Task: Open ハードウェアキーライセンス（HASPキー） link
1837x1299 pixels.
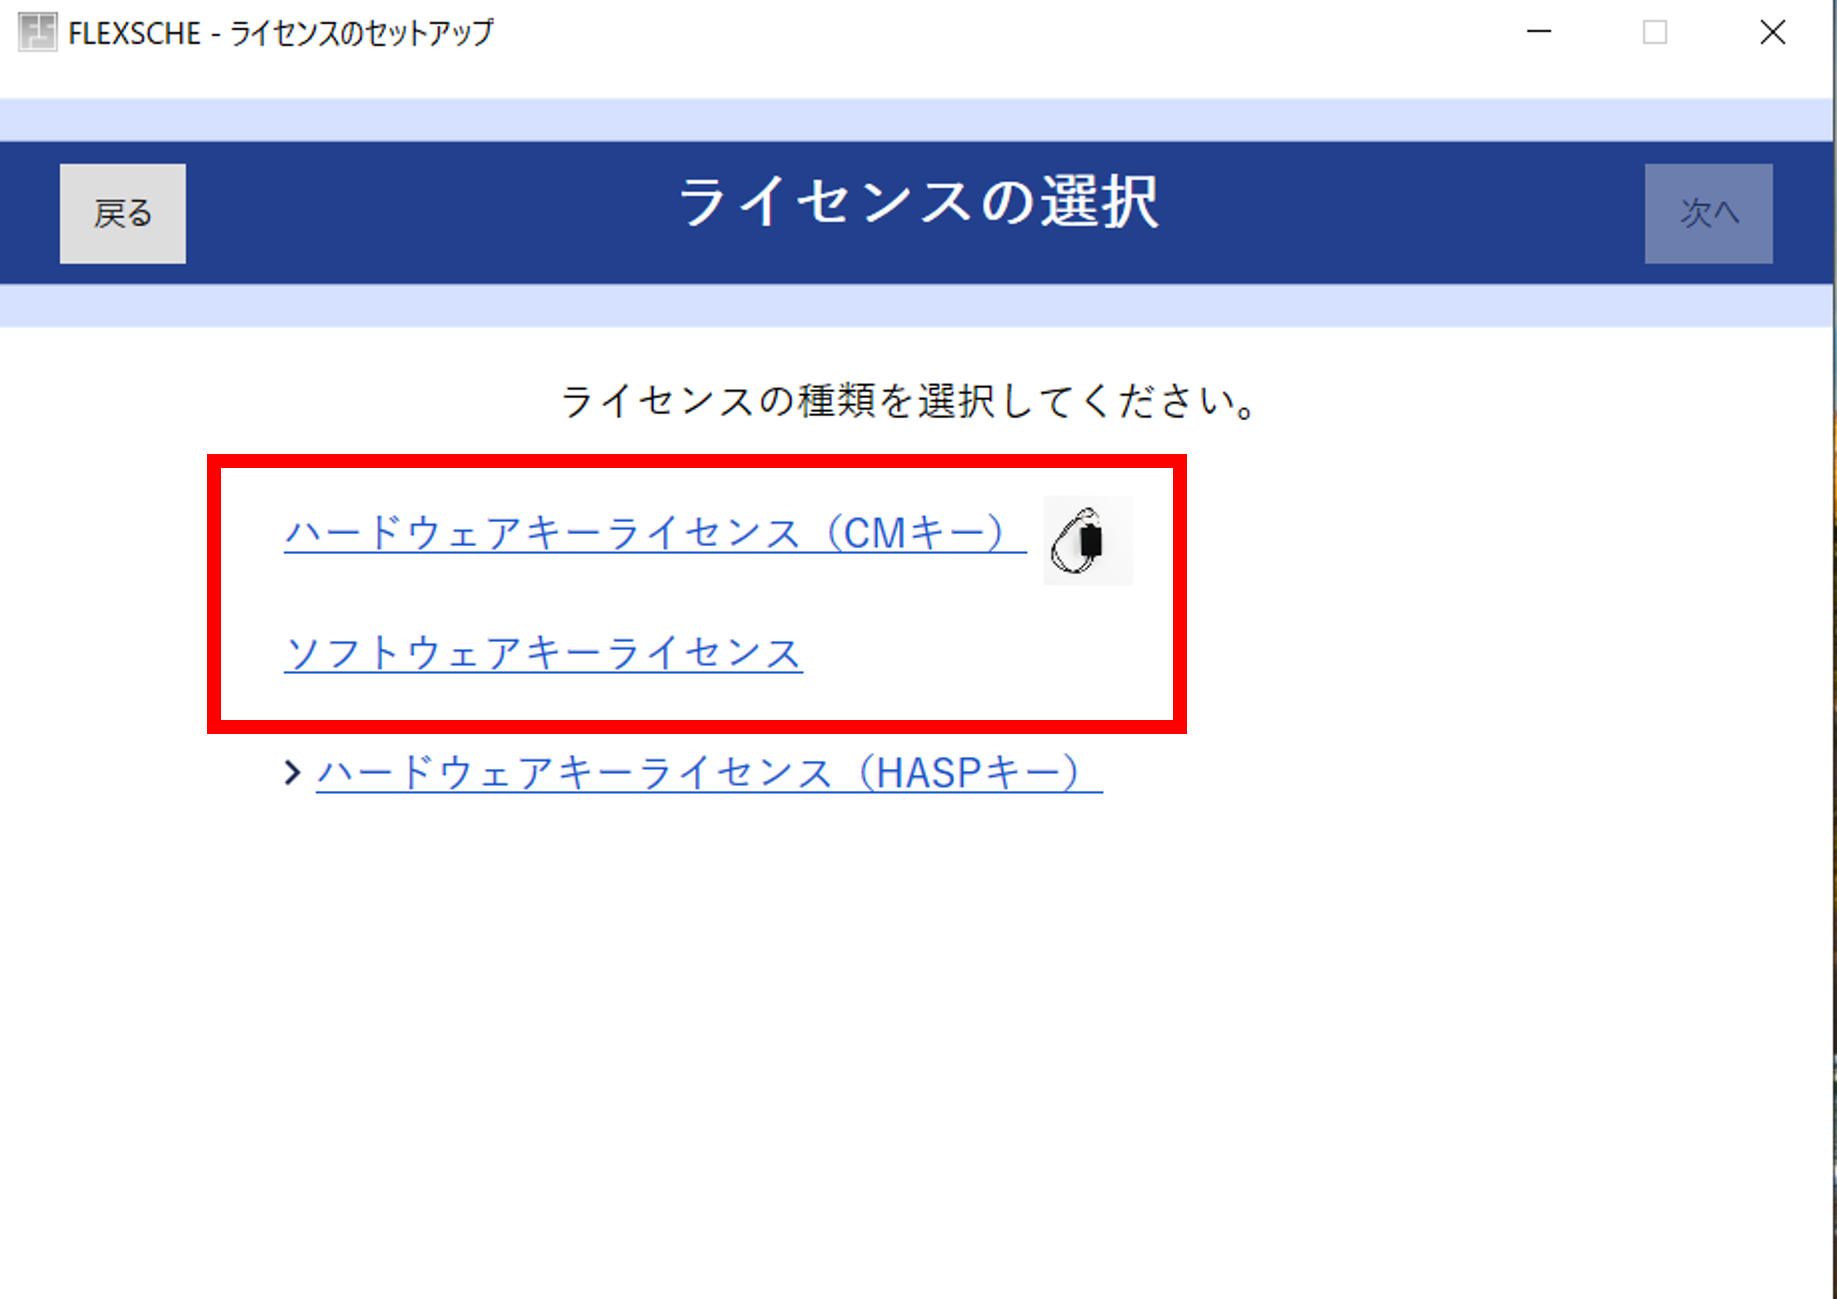Action: [708, 772]
